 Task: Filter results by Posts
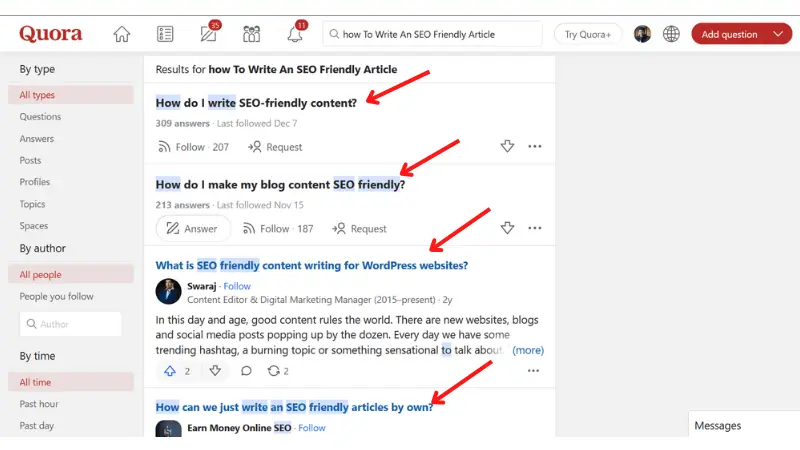coord(30,160)
